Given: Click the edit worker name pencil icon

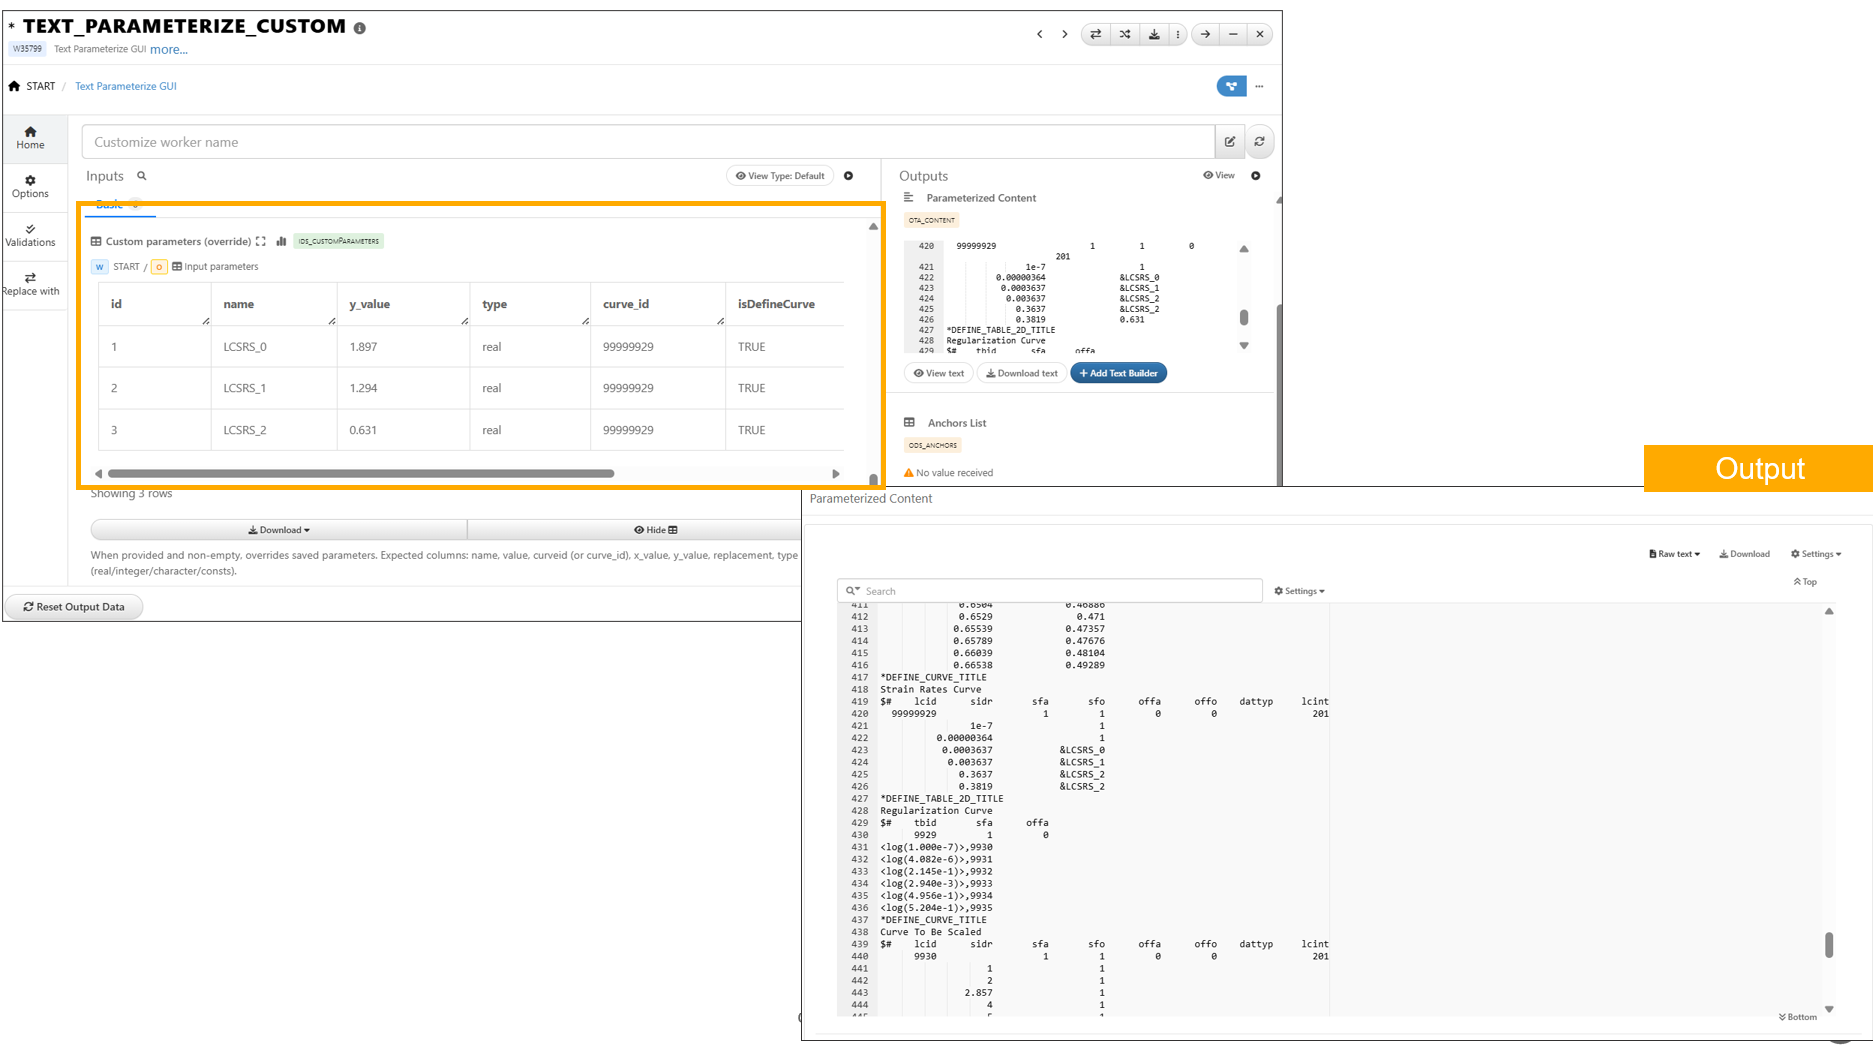Looking at the screenshot, I should (1230, 142).
